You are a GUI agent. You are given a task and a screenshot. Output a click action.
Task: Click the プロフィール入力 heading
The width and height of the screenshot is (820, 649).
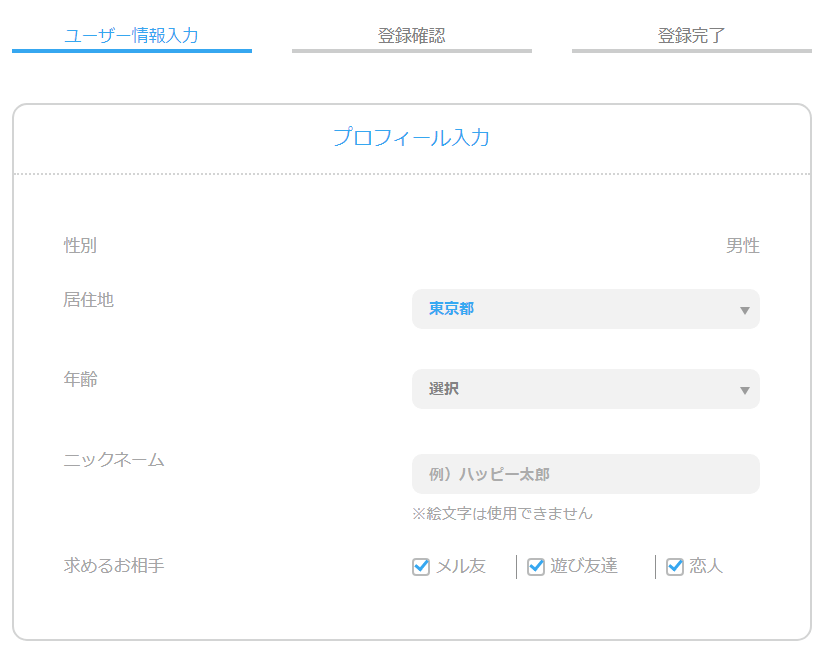pyautogui.click(x=411, y=138)
